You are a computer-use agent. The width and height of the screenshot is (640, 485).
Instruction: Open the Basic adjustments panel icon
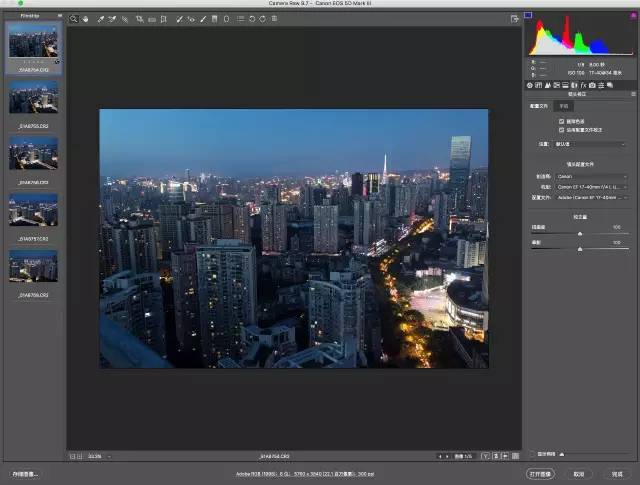(530, 85)
